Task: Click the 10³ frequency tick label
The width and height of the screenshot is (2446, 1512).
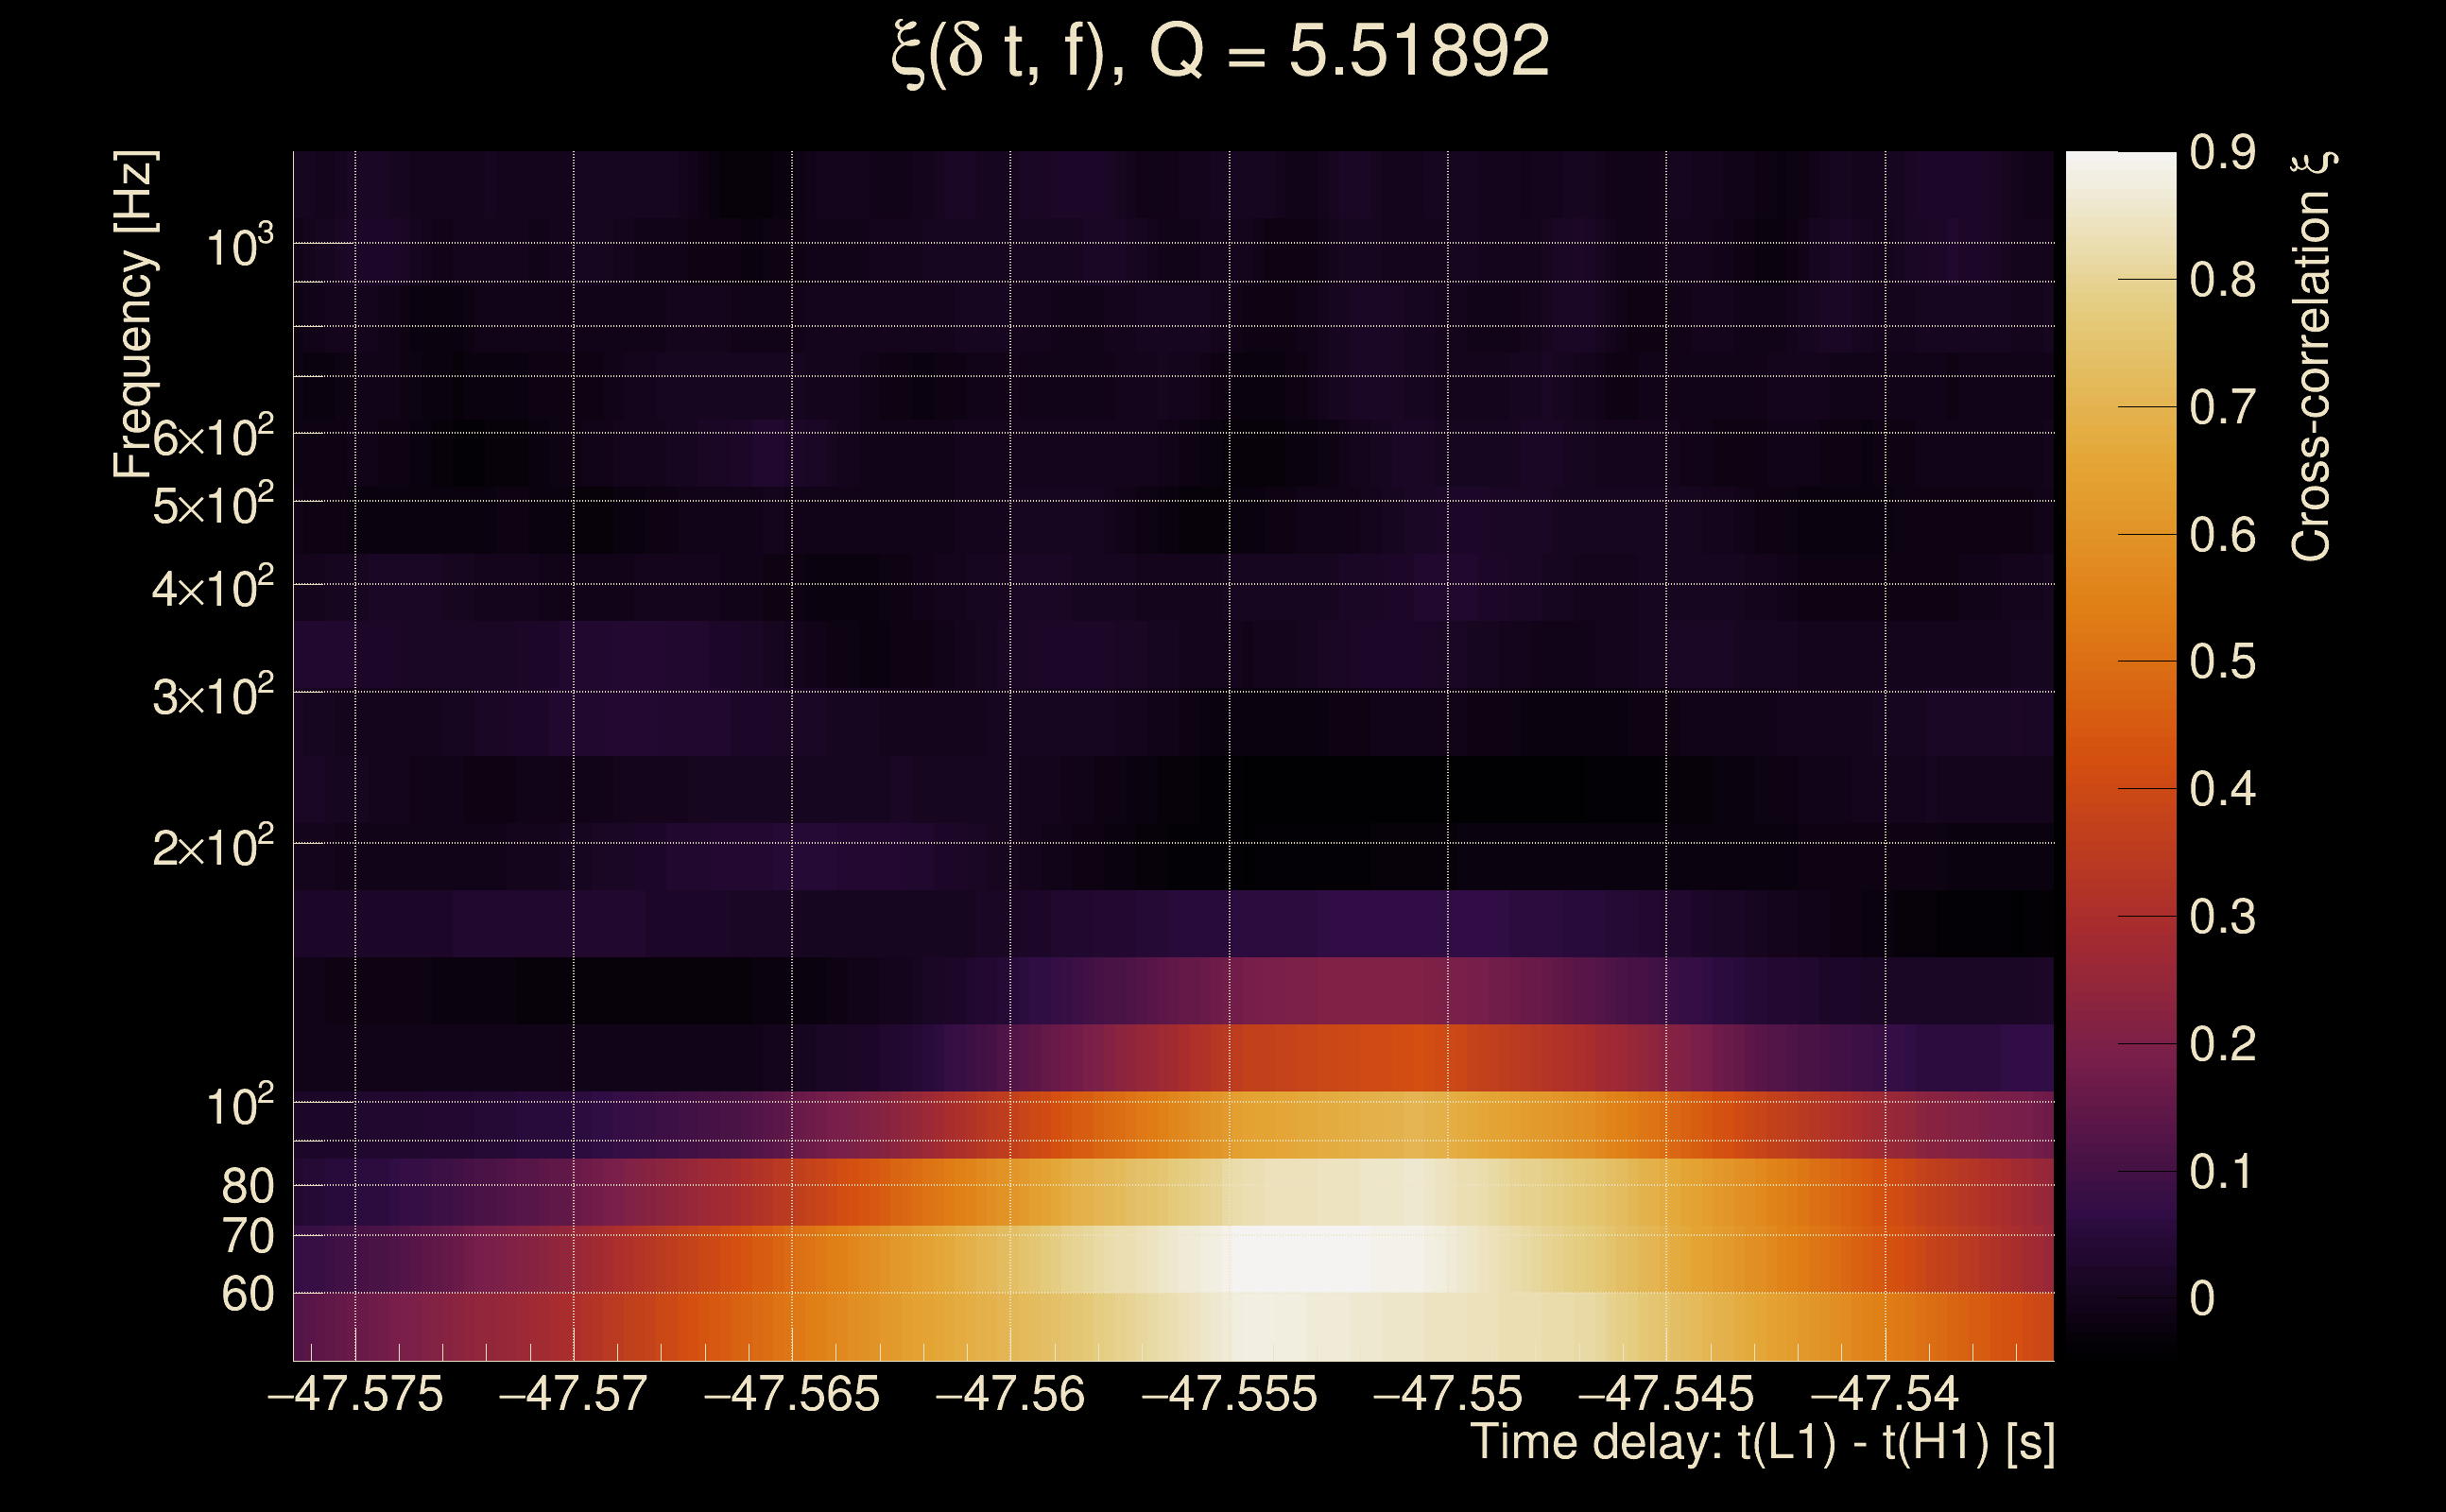Action: (x=239, y=247)
